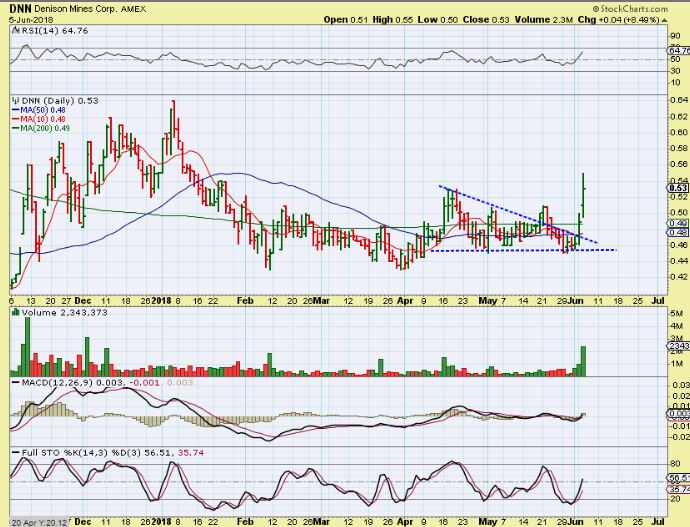Click the MA(50) 0.48 legend entry
Image resolution: width=690 pixels, height=527 pixels.
pos(39,110)
